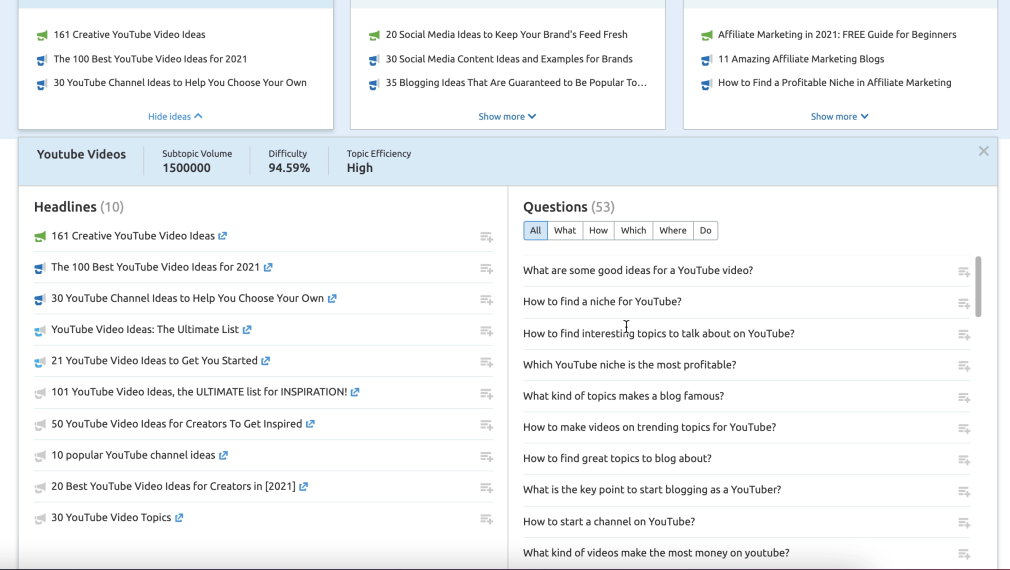Open external link for '30 YouTube Video Topics'
This screenshot has width=1010, height=570.
tap(179, 518)
